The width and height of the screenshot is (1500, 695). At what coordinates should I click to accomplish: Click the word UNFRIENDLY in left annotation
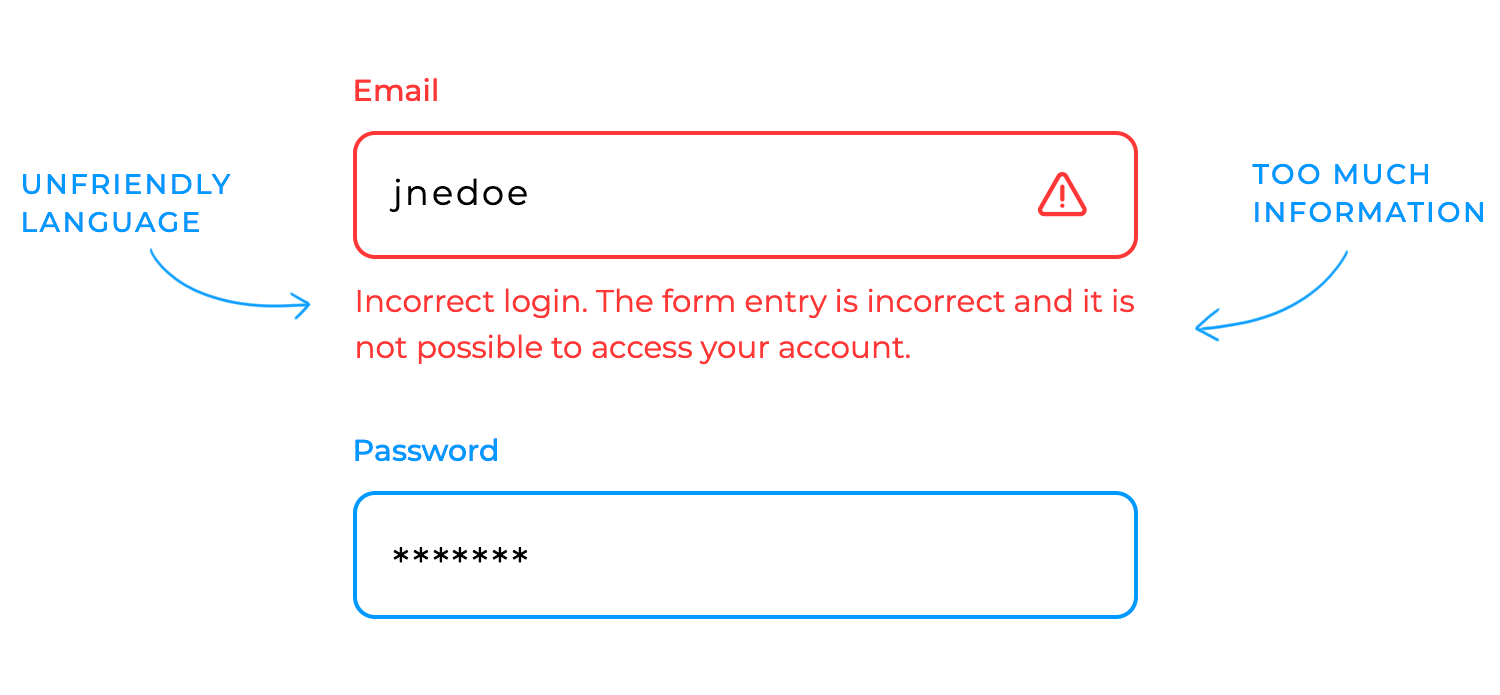(126, 184)
